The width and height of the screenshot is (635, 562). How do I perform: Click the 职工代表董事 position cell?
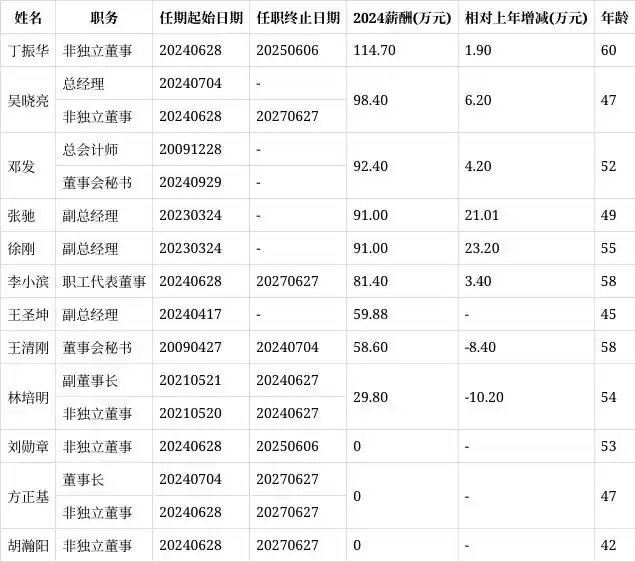(104, 282)
